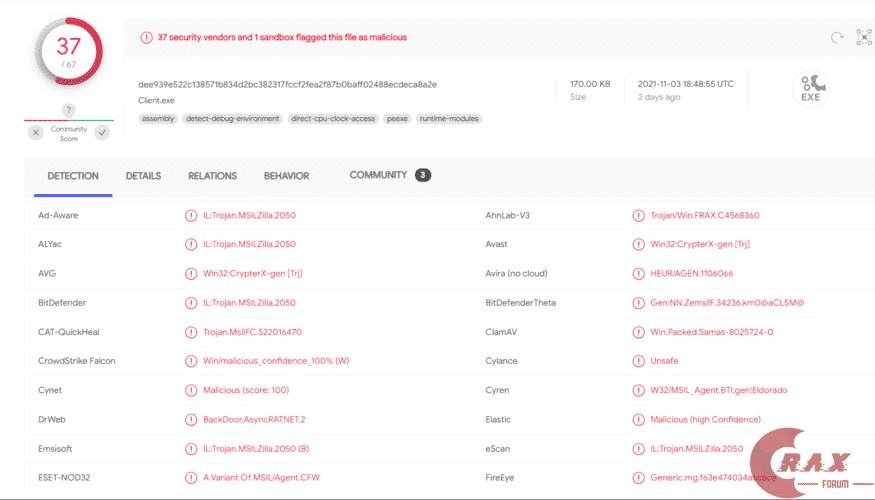Click the reanalyze refresh icon
This screenshot has height=500, width=875.
(837, 38)
